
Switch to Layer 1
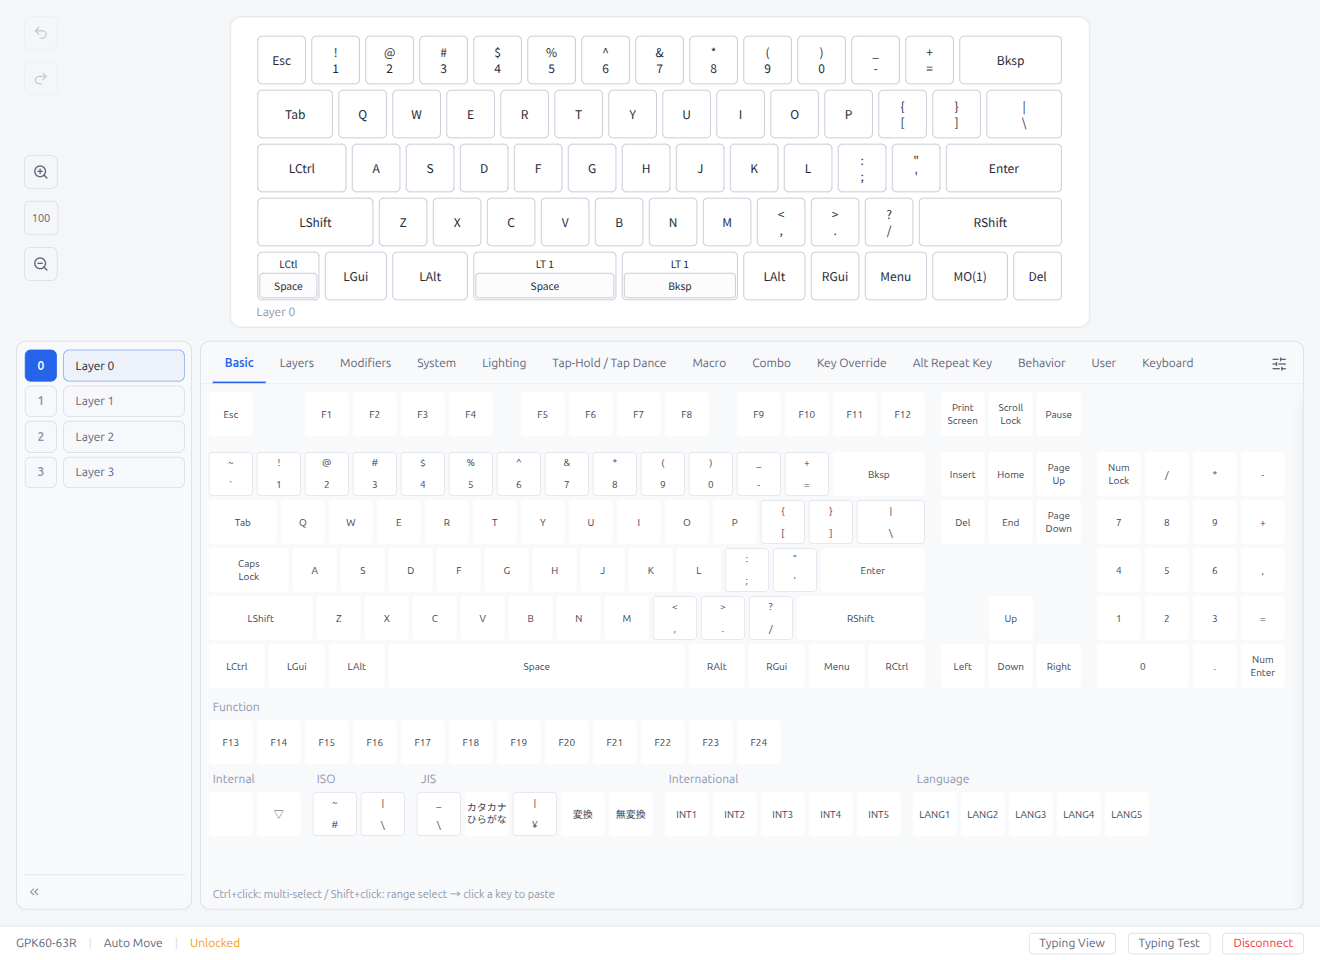click(40, 400)
